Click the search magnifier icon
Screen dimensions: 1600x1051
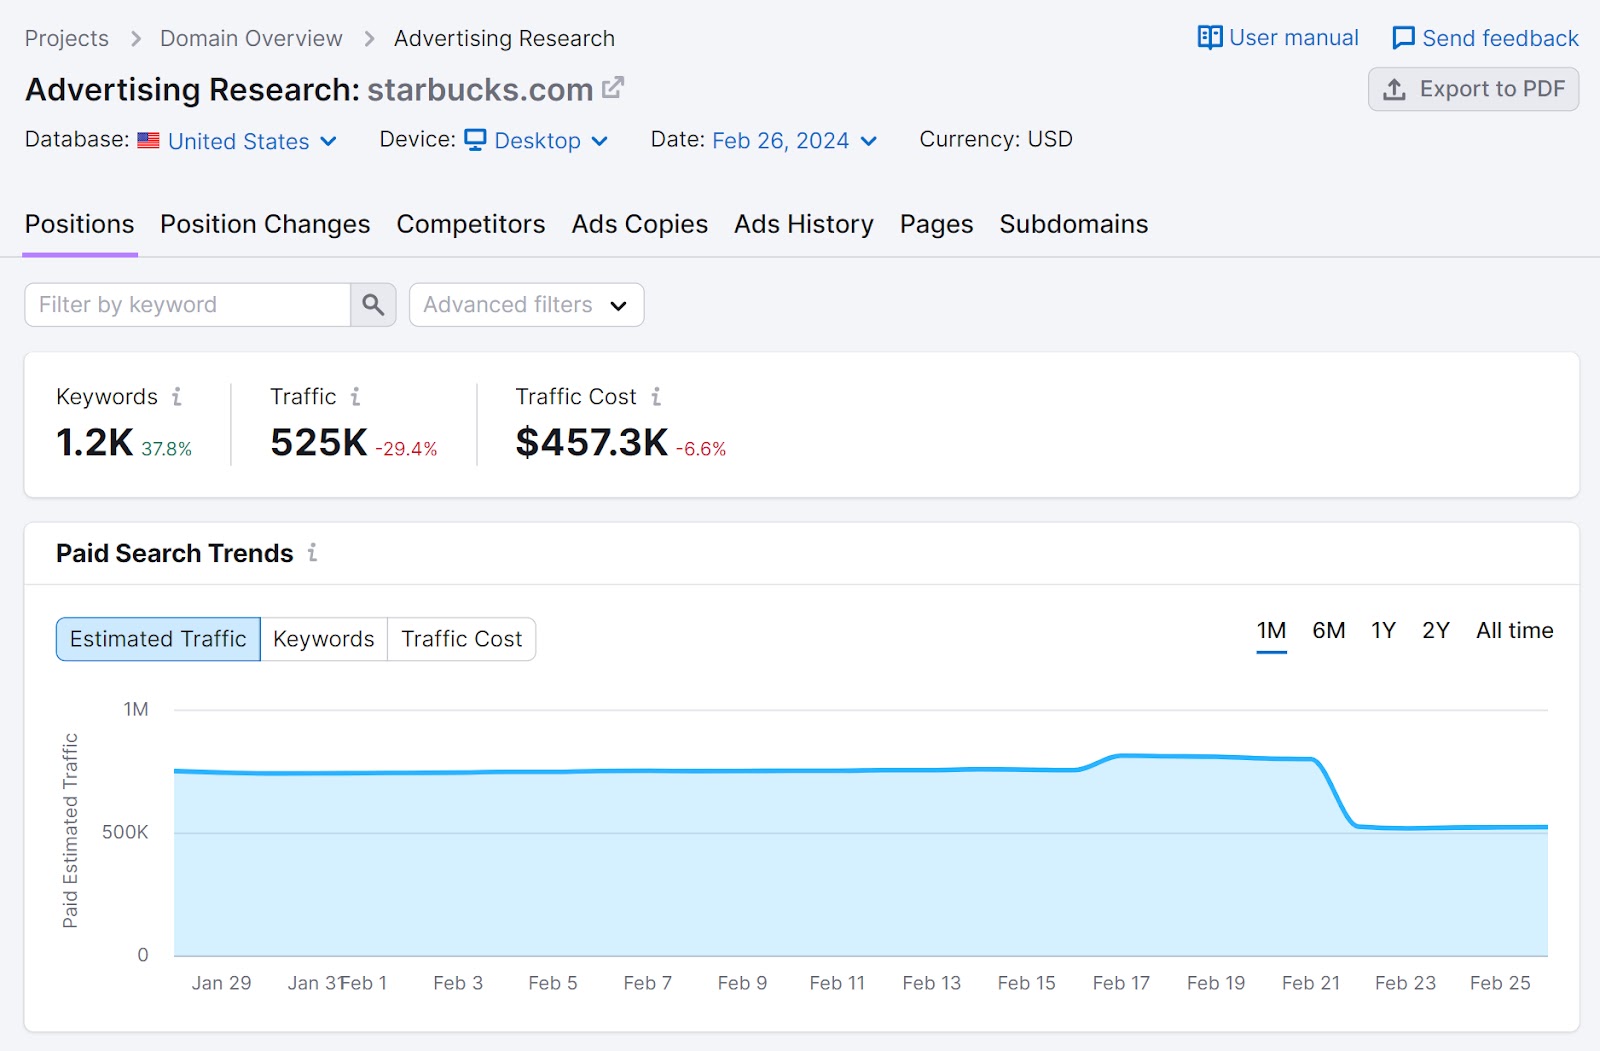[x=373, y=304]
